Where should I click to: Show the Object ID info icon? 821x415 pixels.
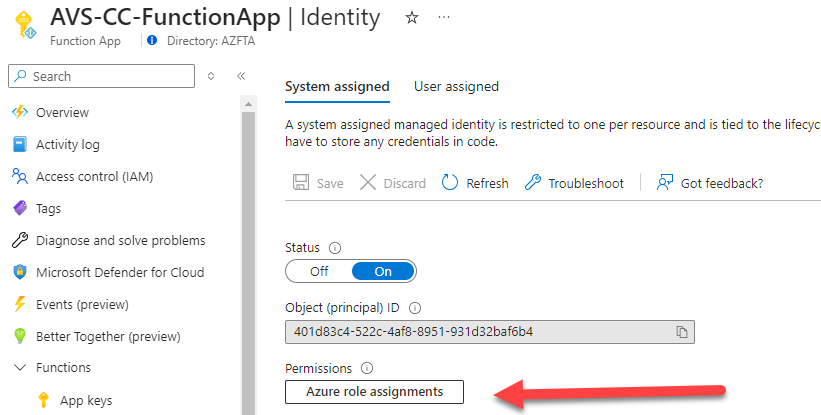[415, 308]
